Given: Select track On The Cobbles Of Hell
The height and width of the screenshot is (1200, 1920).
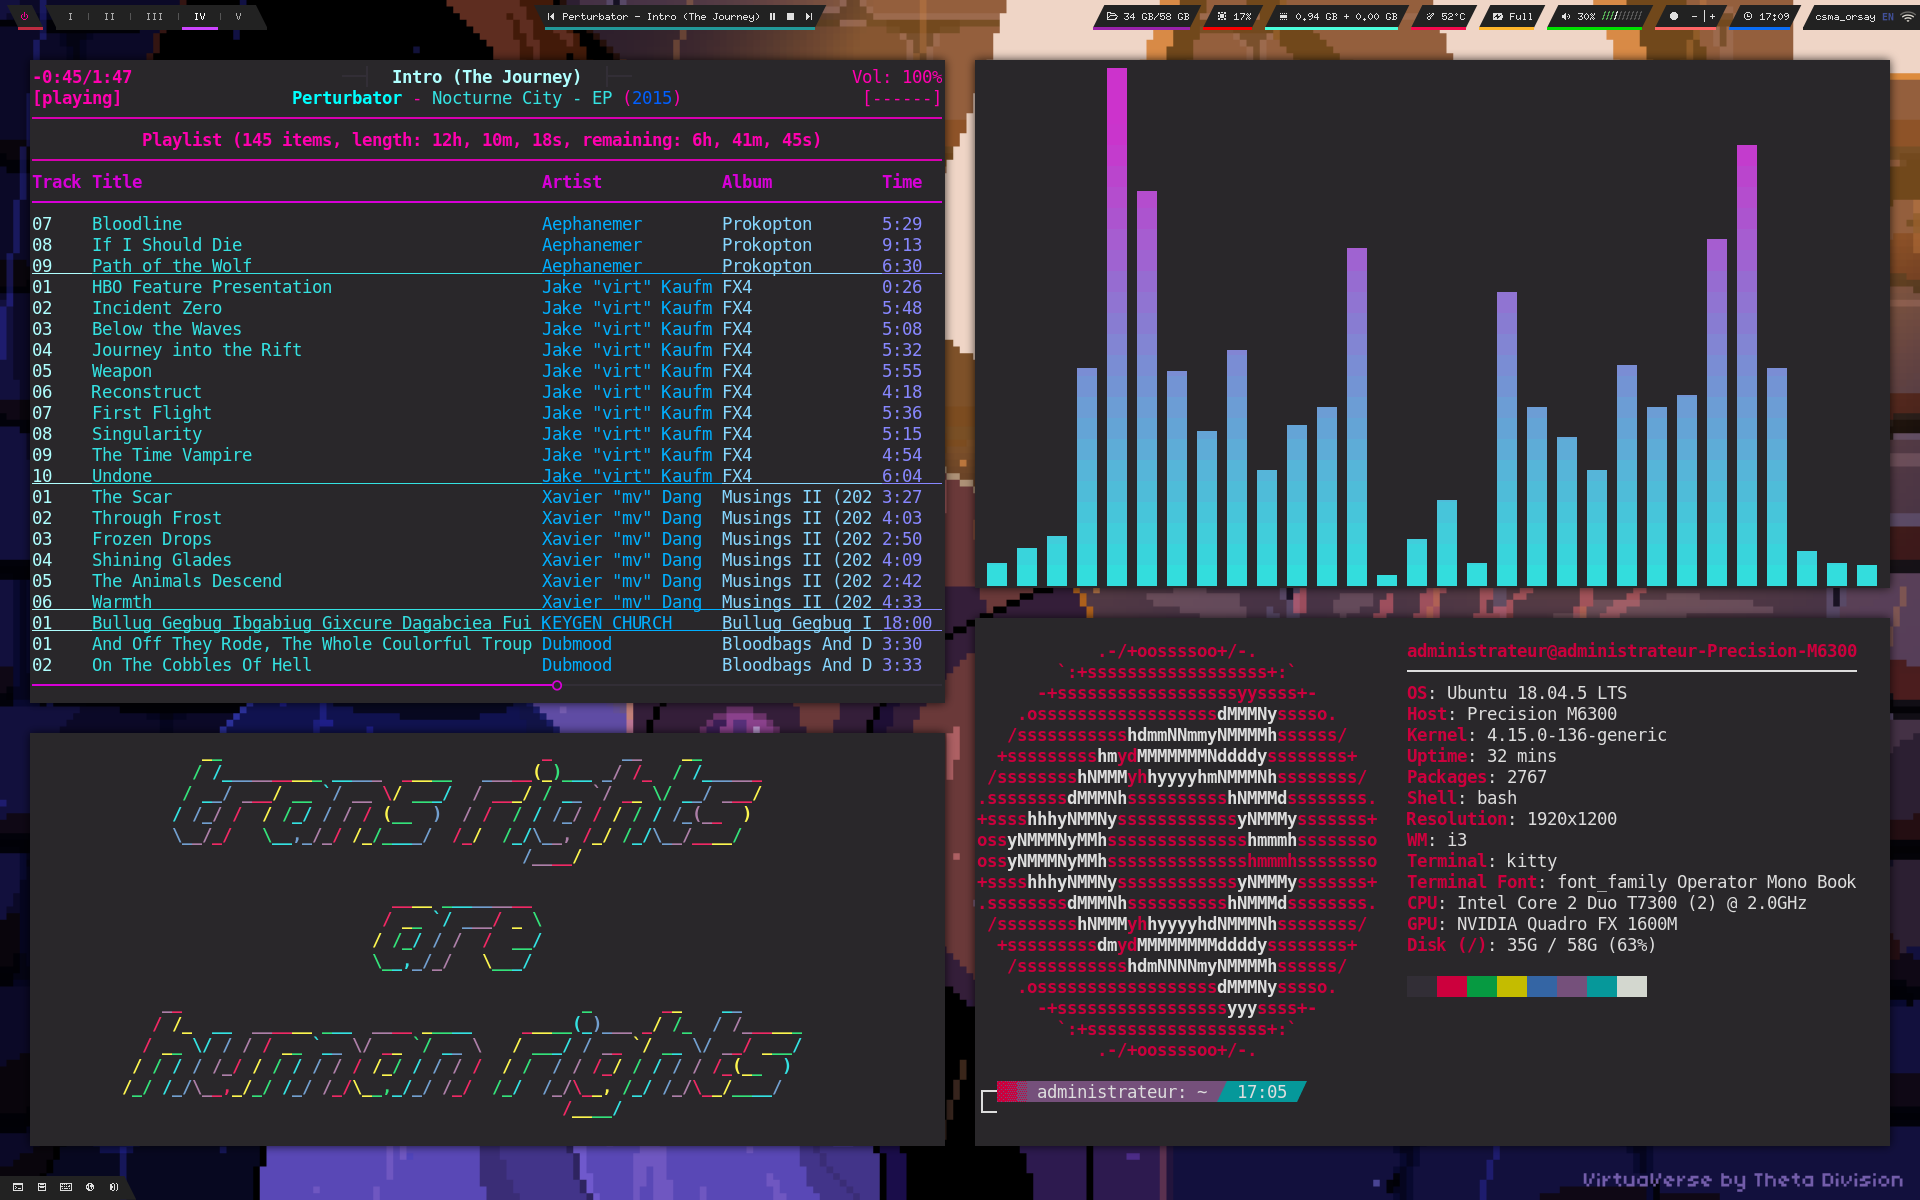Looking at the screenshot, I should pyautogui.click(x=487, y=665).
